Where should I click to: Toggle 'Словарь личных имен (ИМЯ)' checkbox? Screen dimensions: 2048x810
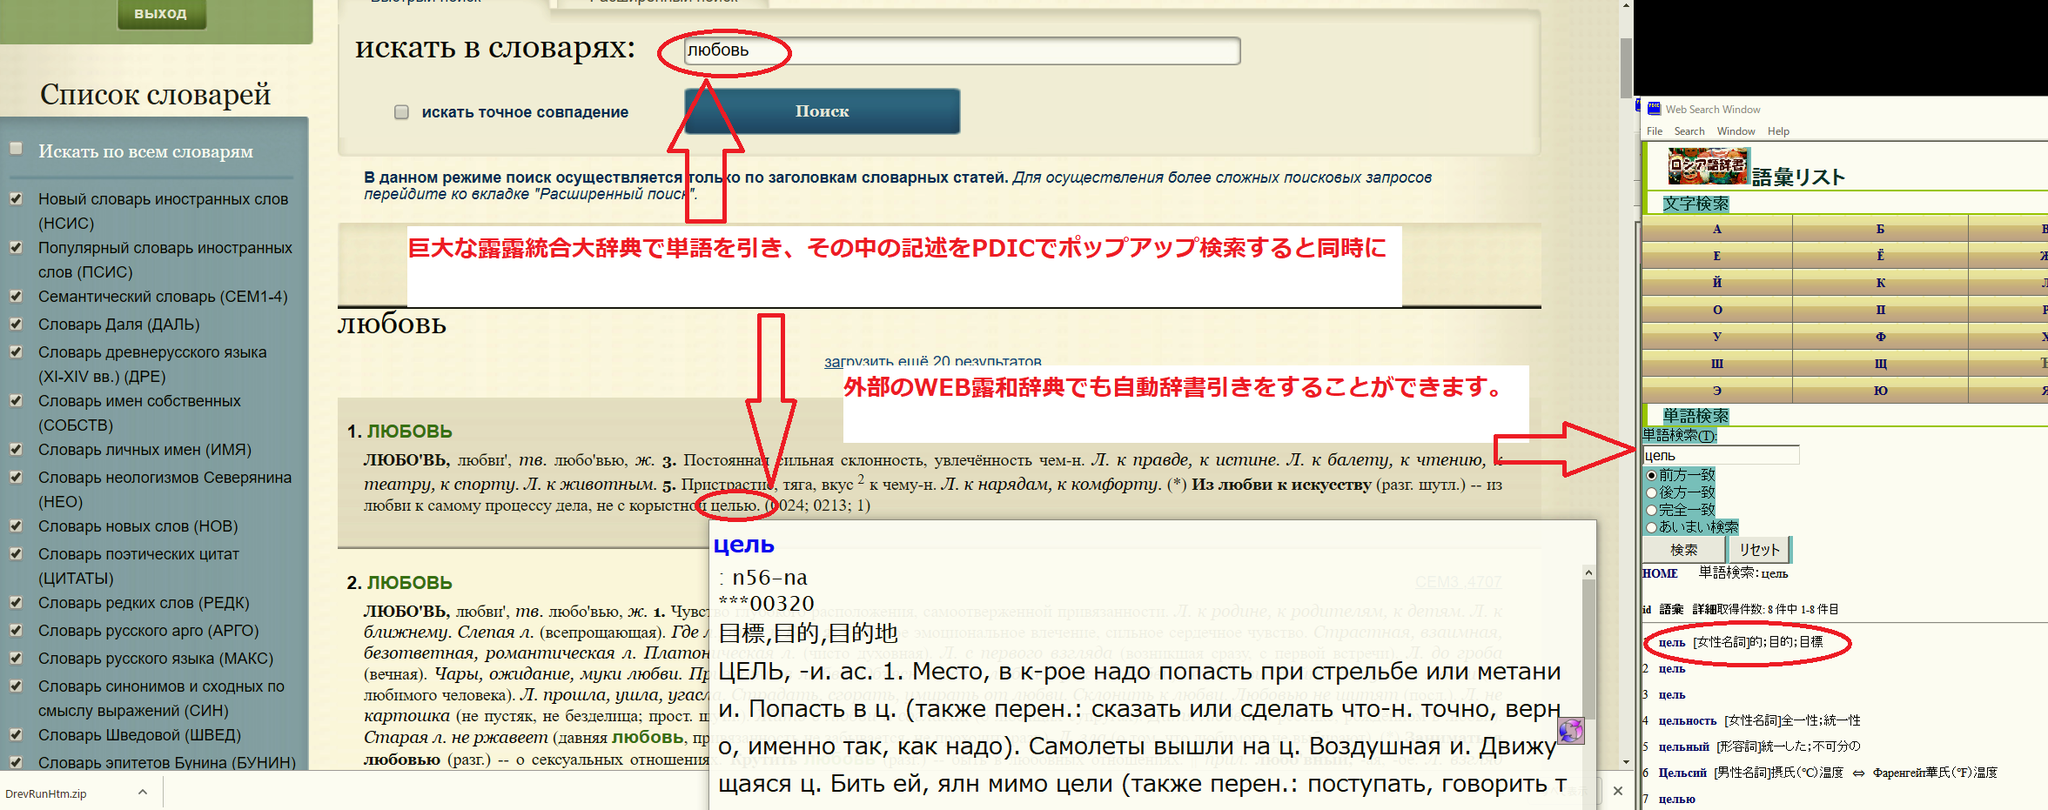(x=16, y=449)
